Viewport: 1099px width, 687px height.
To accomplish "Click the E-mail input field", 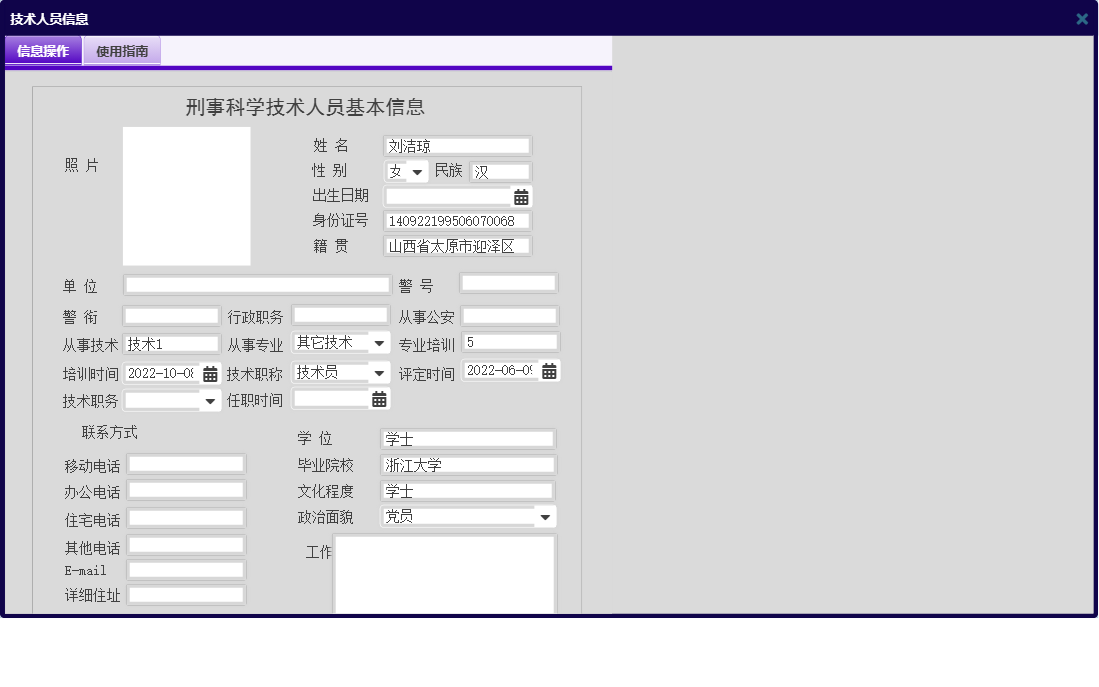I will pos(186,569).
